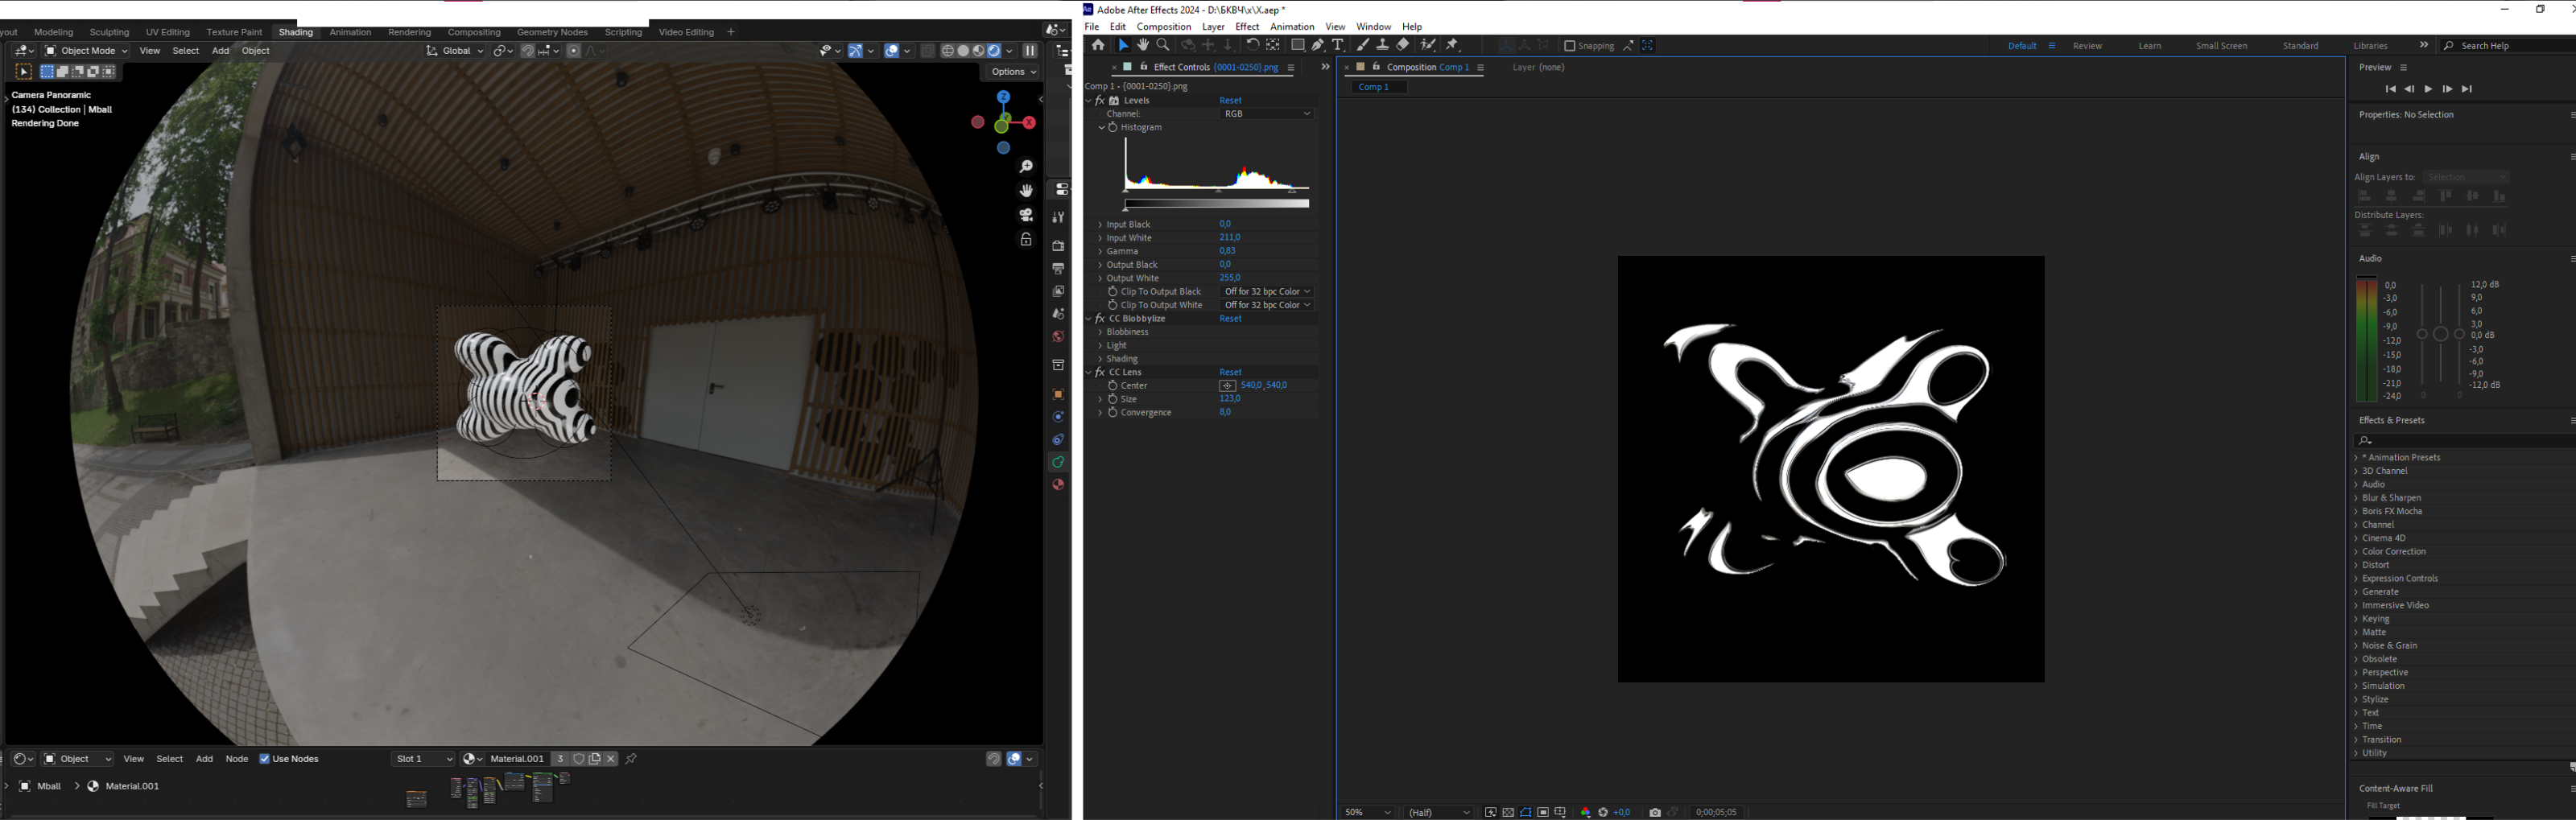The image size is (2576, 820).
Task: Open the Channel RGB dropdown
Action: 1266,114
